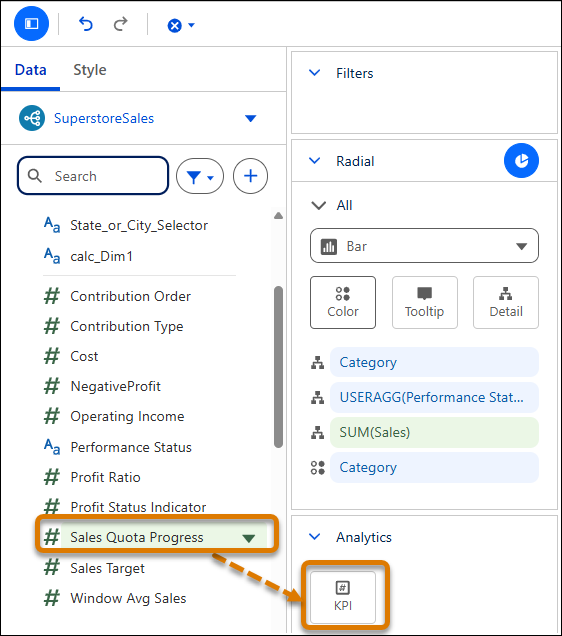Switch to the Data tab
The image size is (562, 636).
click(30, 70)
